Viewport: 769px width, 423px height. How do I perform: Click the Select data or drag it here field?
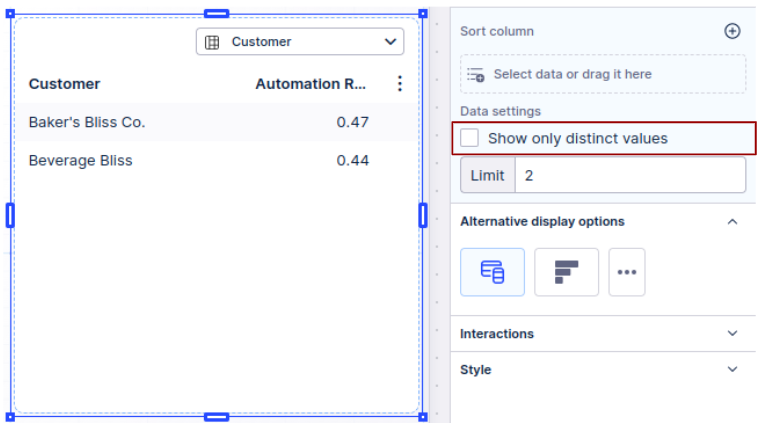coord(603,74)
